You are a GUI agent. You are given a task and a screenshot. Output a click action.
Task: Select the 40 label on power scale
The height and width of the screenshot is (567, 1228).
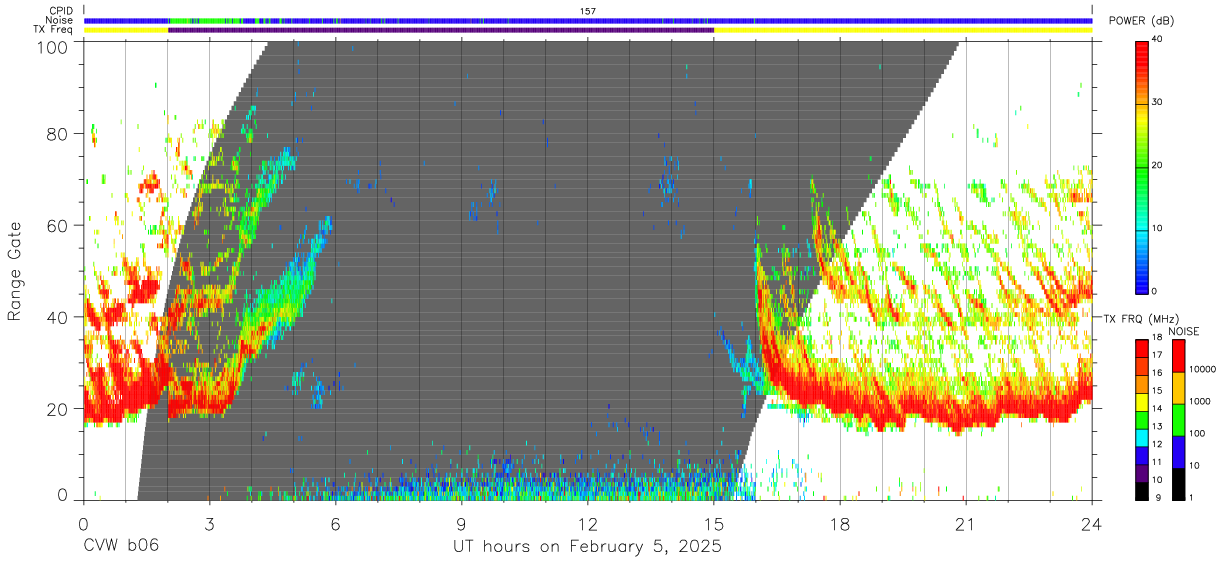click(1157, 40)
